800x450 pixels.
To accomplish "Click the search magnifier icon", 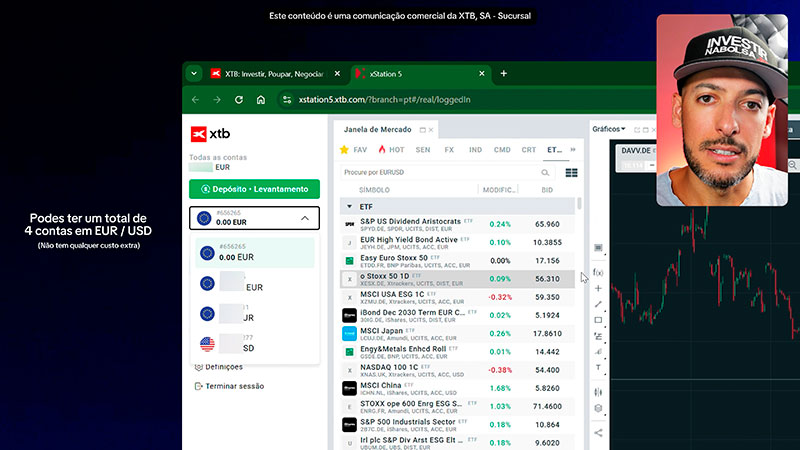I will point(545,172).
